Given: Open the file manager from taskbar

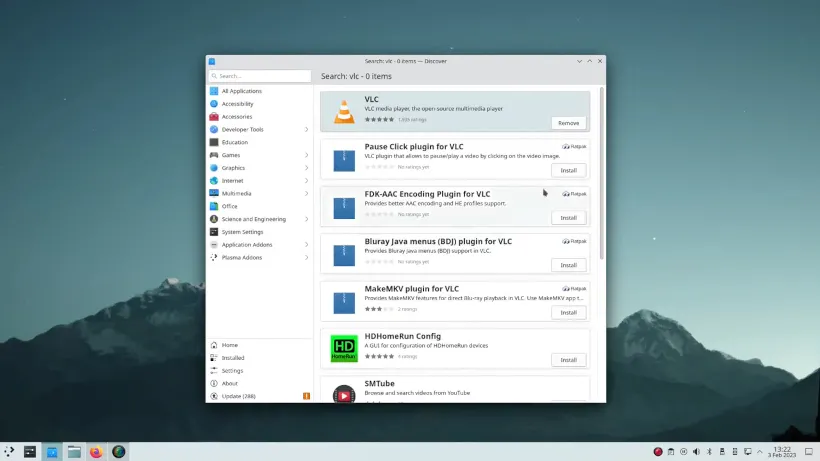Looking at the screenshot, I should click(74, 452).
